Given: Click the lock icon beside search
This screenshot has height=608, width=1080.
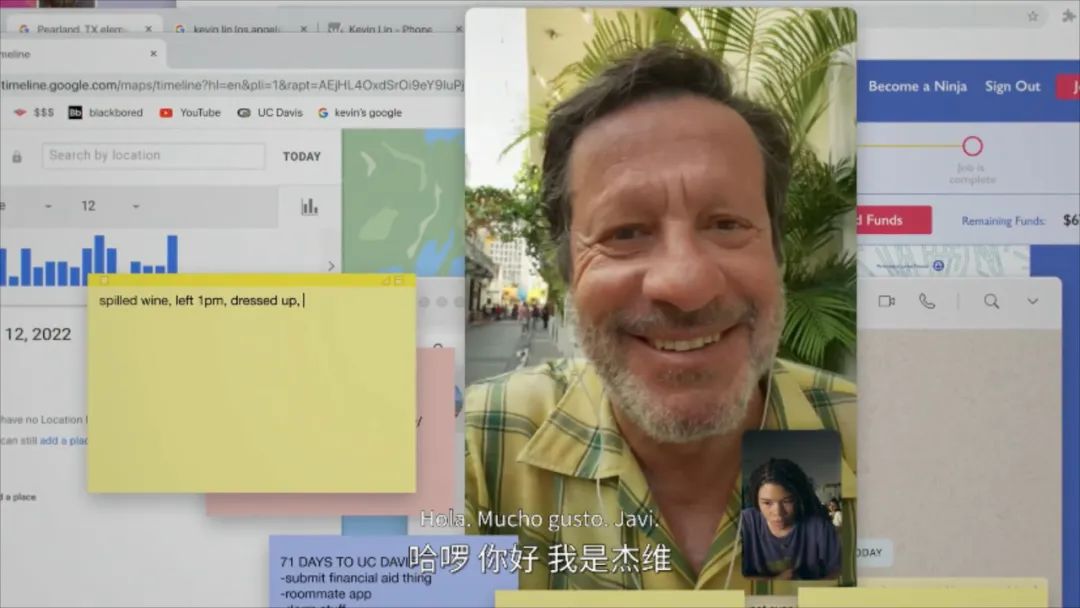Looking at the screenshot, I should 17,157.
